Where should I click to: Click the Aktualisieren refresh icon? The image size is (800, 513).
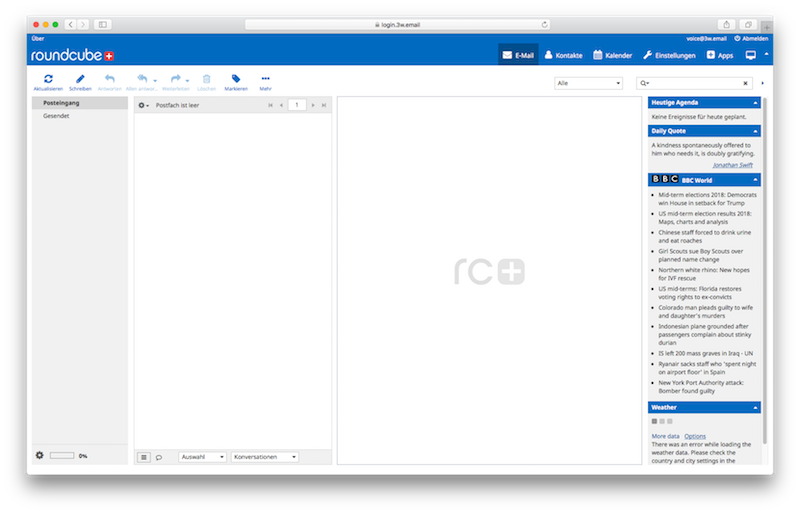click(48, 78)
